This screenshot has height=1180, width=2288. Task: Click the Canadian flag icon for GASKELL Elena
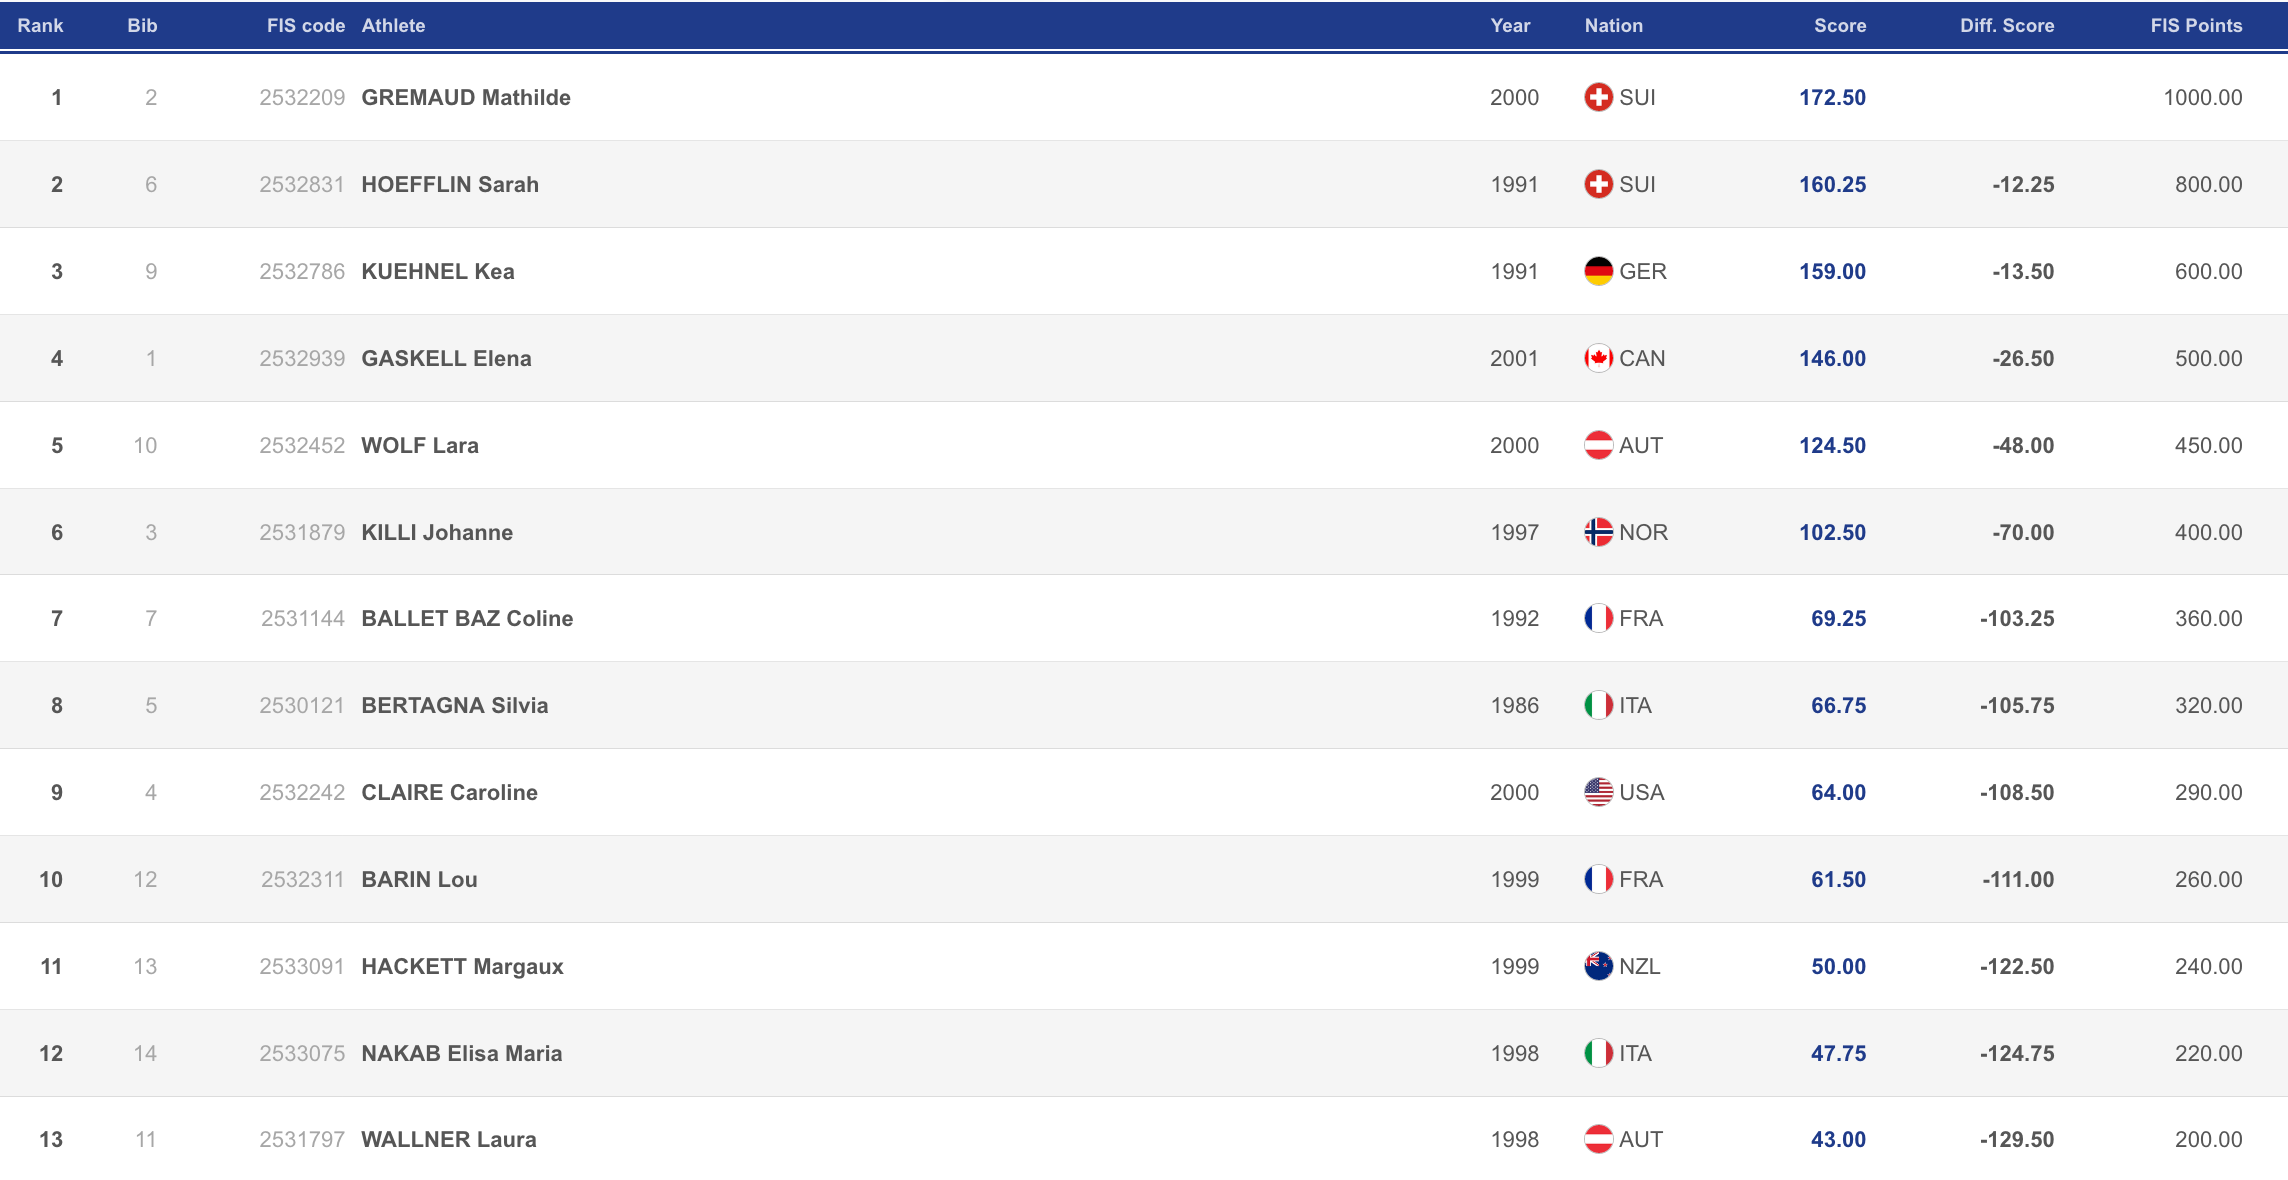pyautogui.click(x=1598, y=358)
